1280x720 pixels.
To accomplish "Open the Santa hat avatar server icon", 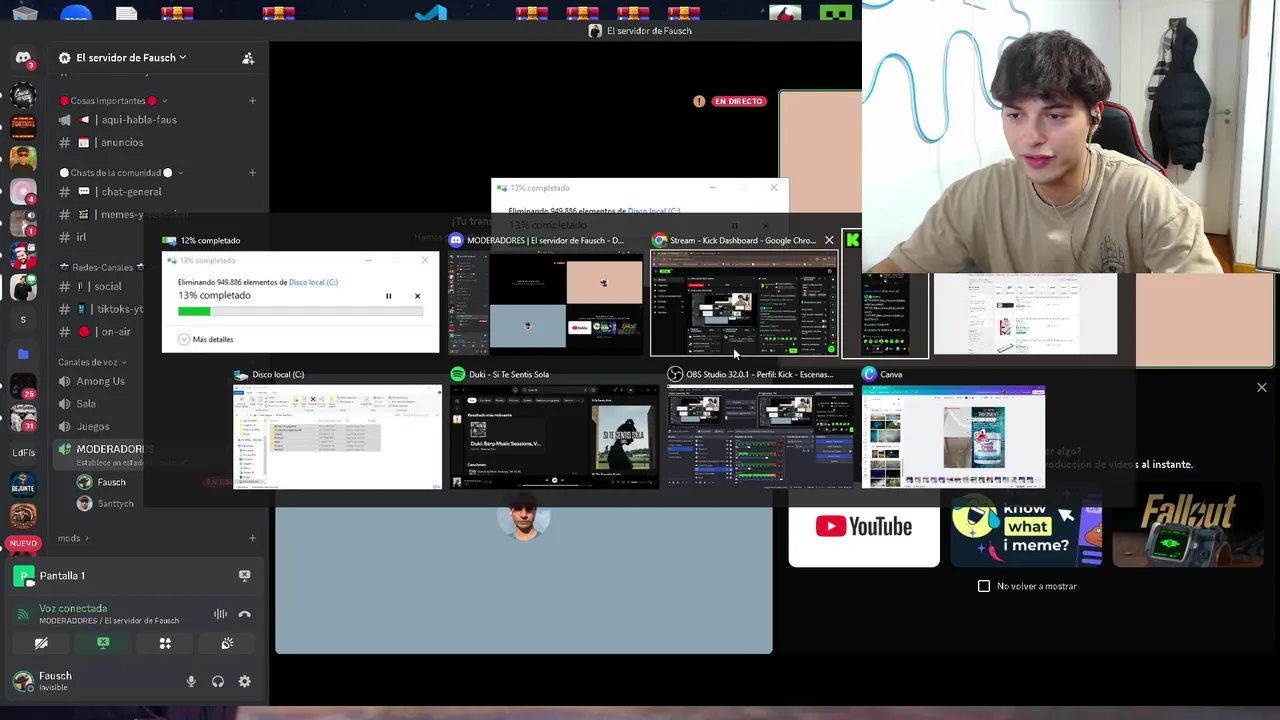I will (23, 254).
